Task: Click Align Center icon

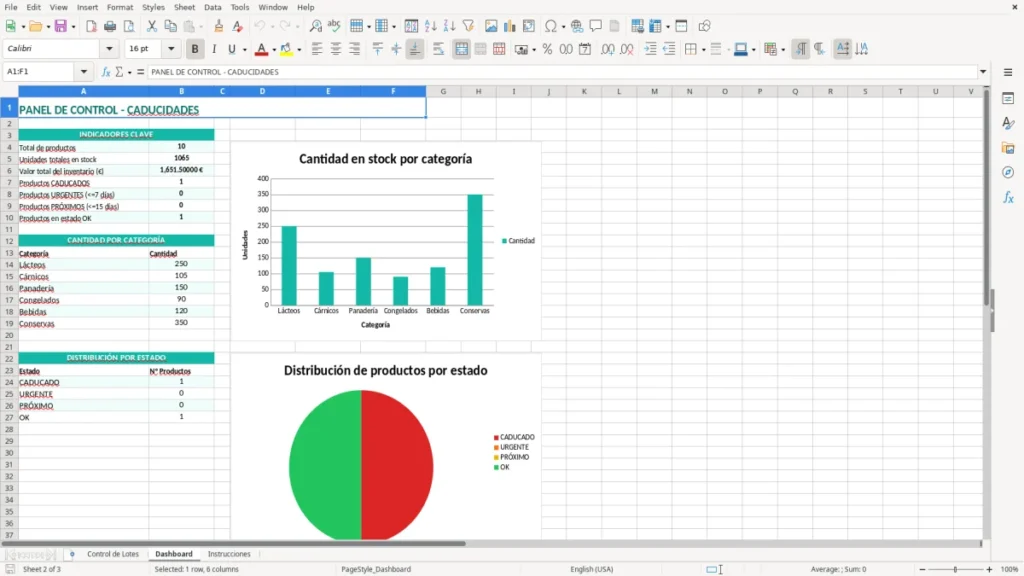Action: pyautogui.click(x=336, y=49)
